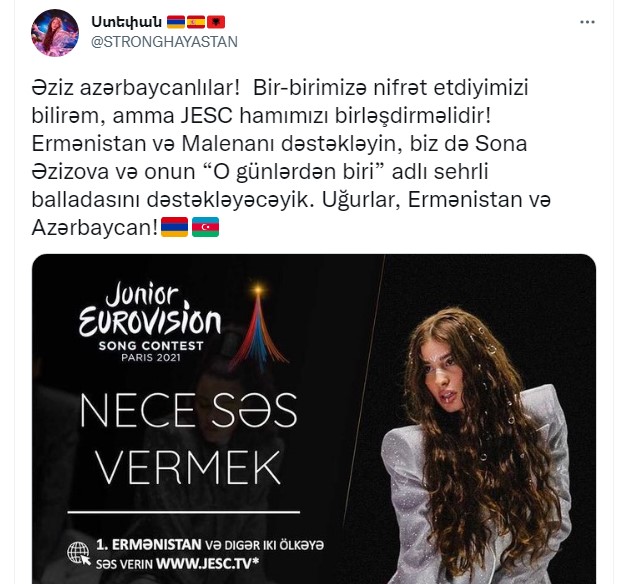
Task: Click the author's round profile avatar
Action: [x=55, y=33]
